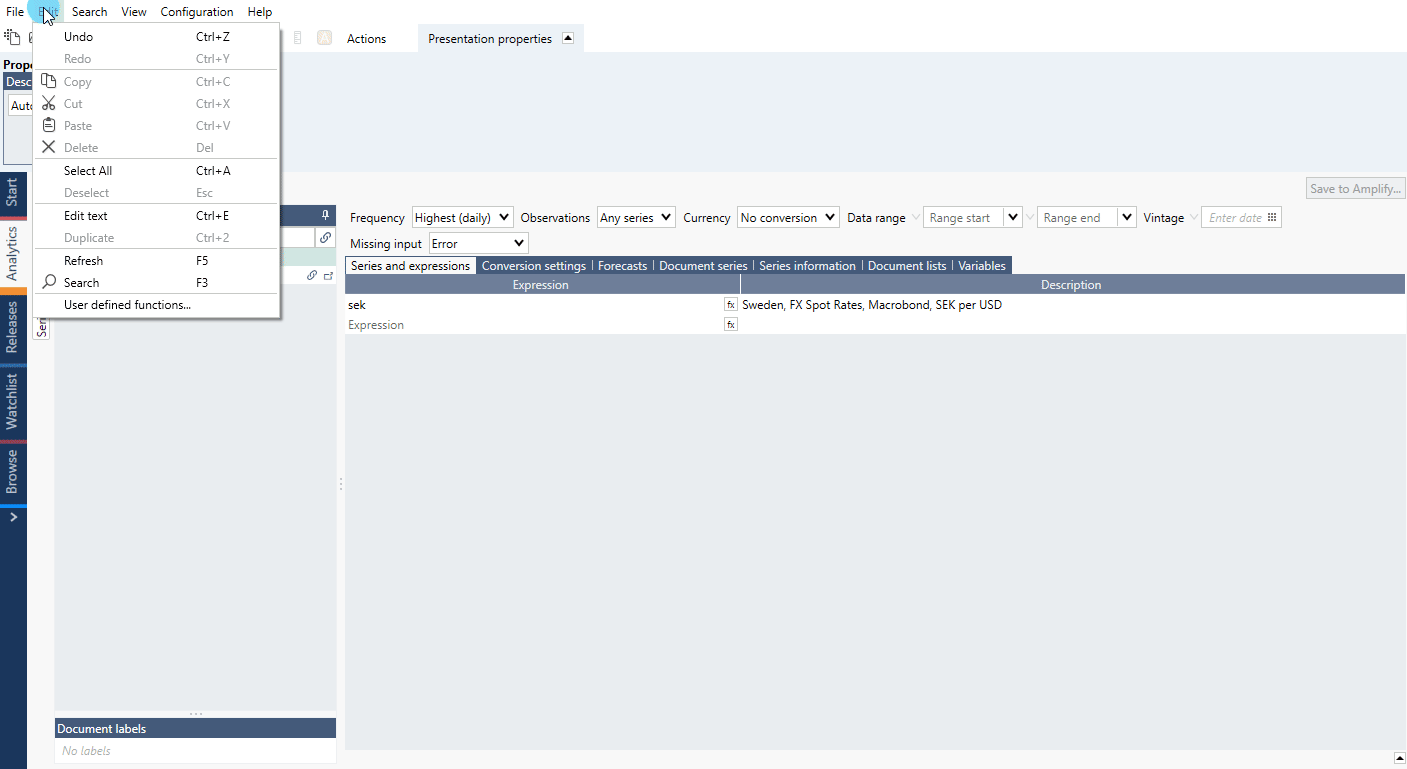Open the Watchlist side tab
This screenshot has width=1407, height=769.
pyautogui.click(x=13, y=402)
